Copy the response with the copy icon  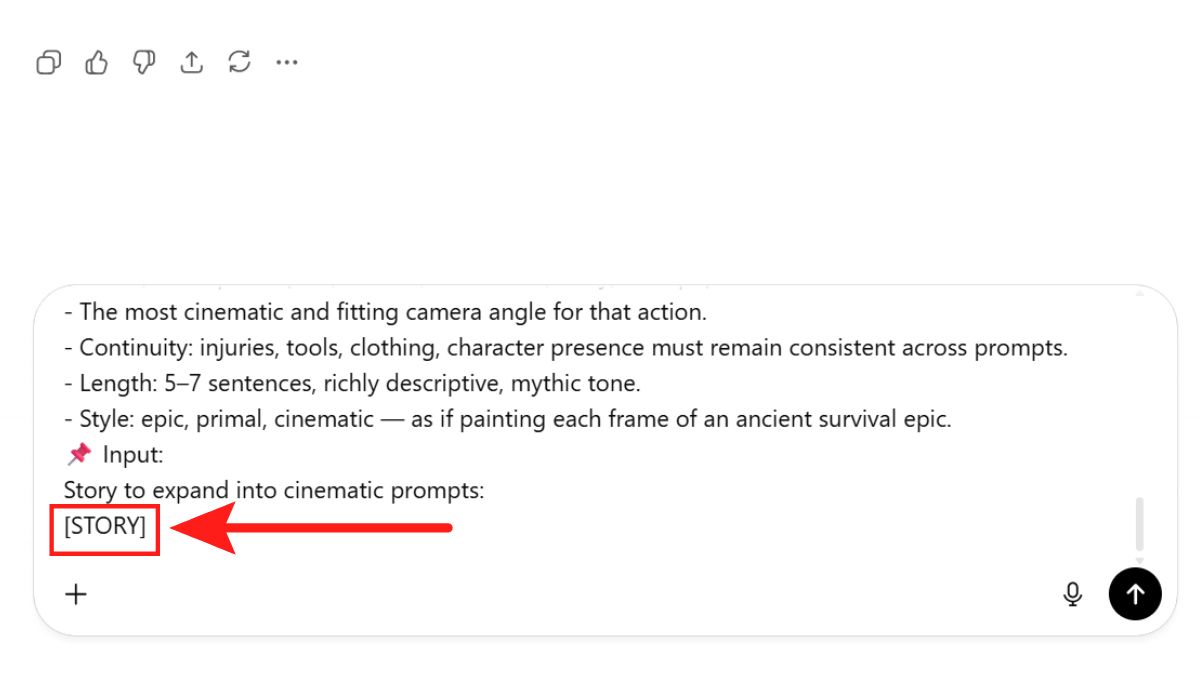coord(48,63)
